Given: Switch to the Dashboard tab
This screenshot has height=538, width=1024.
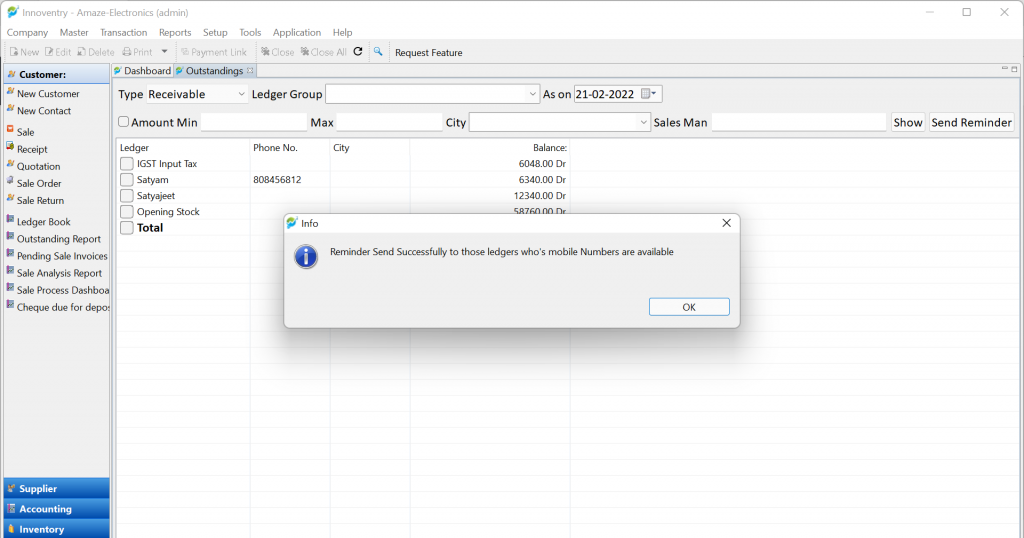Looking at the screenshot, I should 142,71.
